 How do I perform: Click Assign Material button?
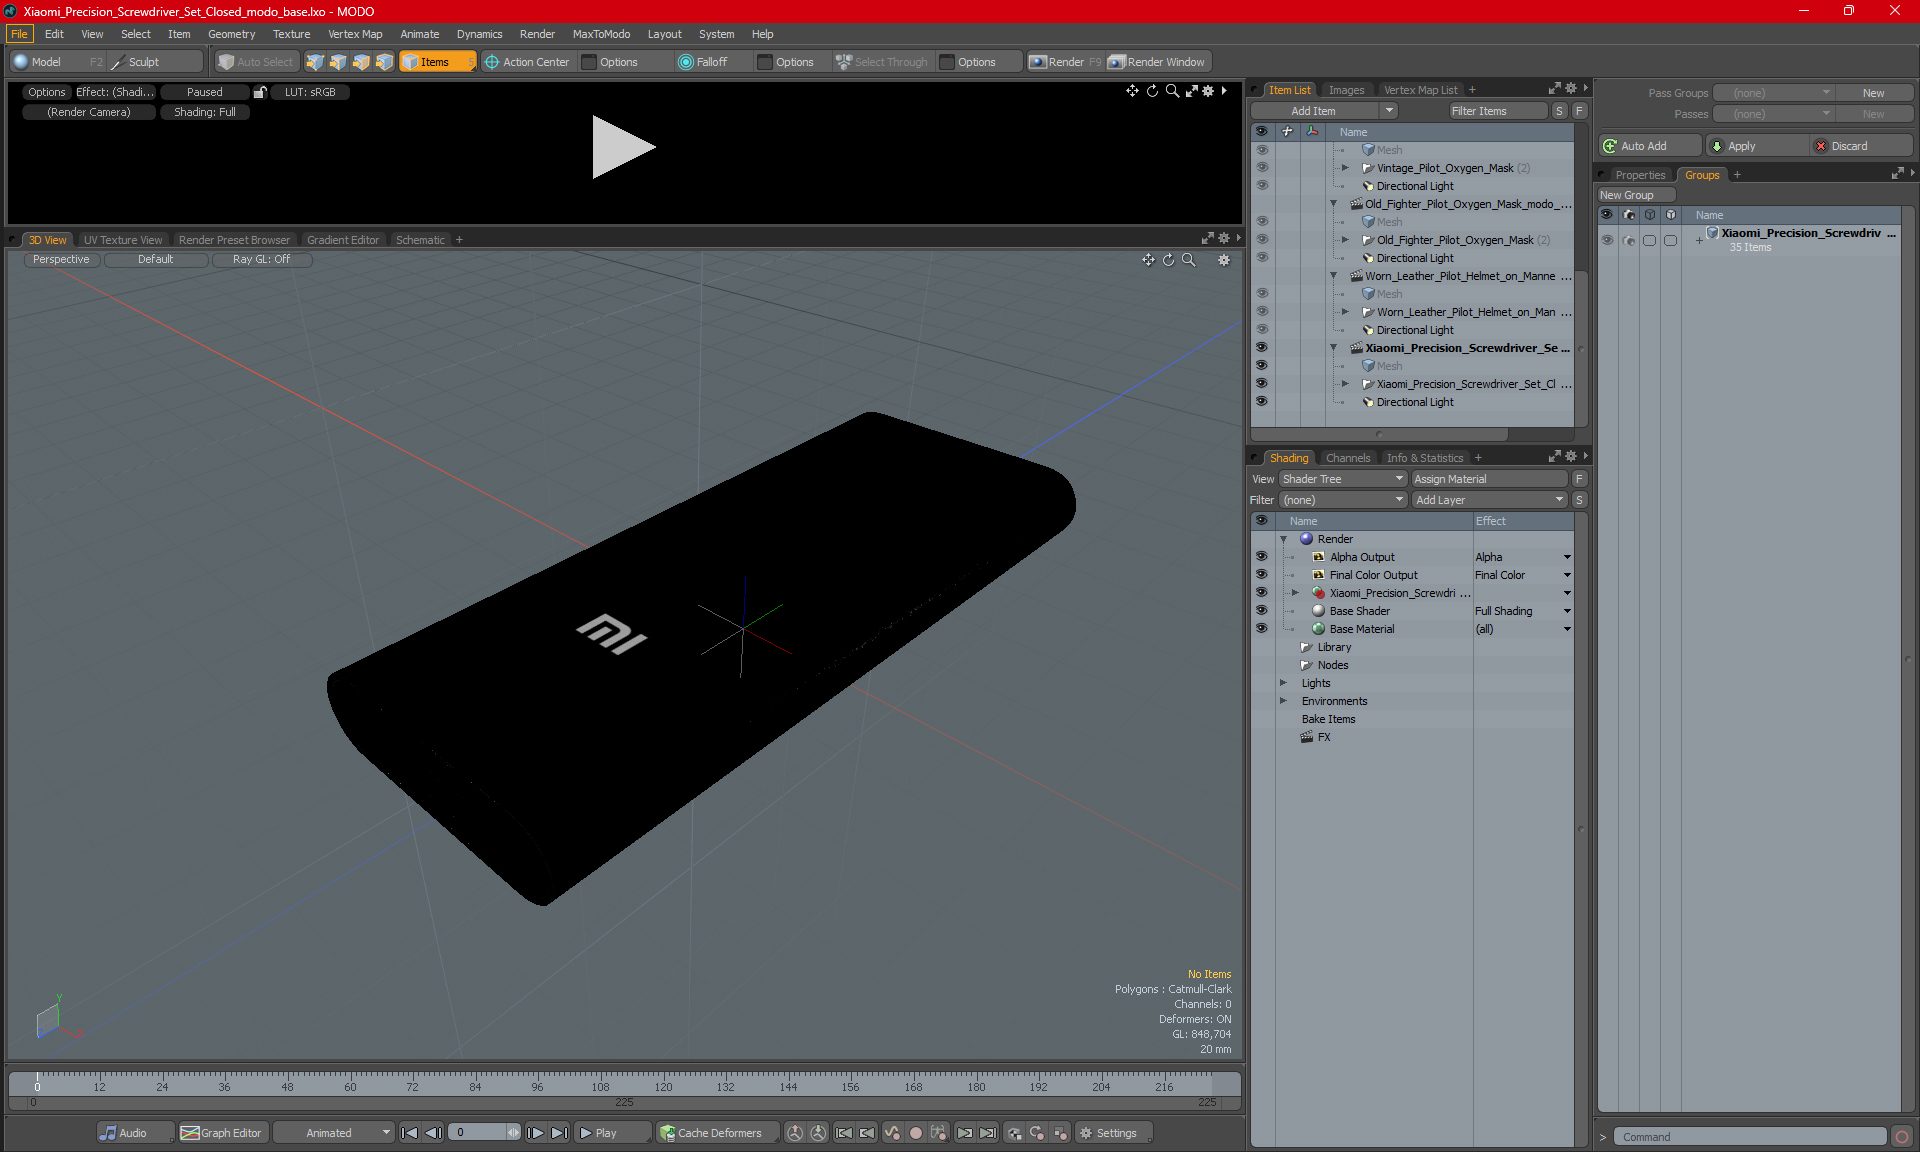coord(1489,479)
